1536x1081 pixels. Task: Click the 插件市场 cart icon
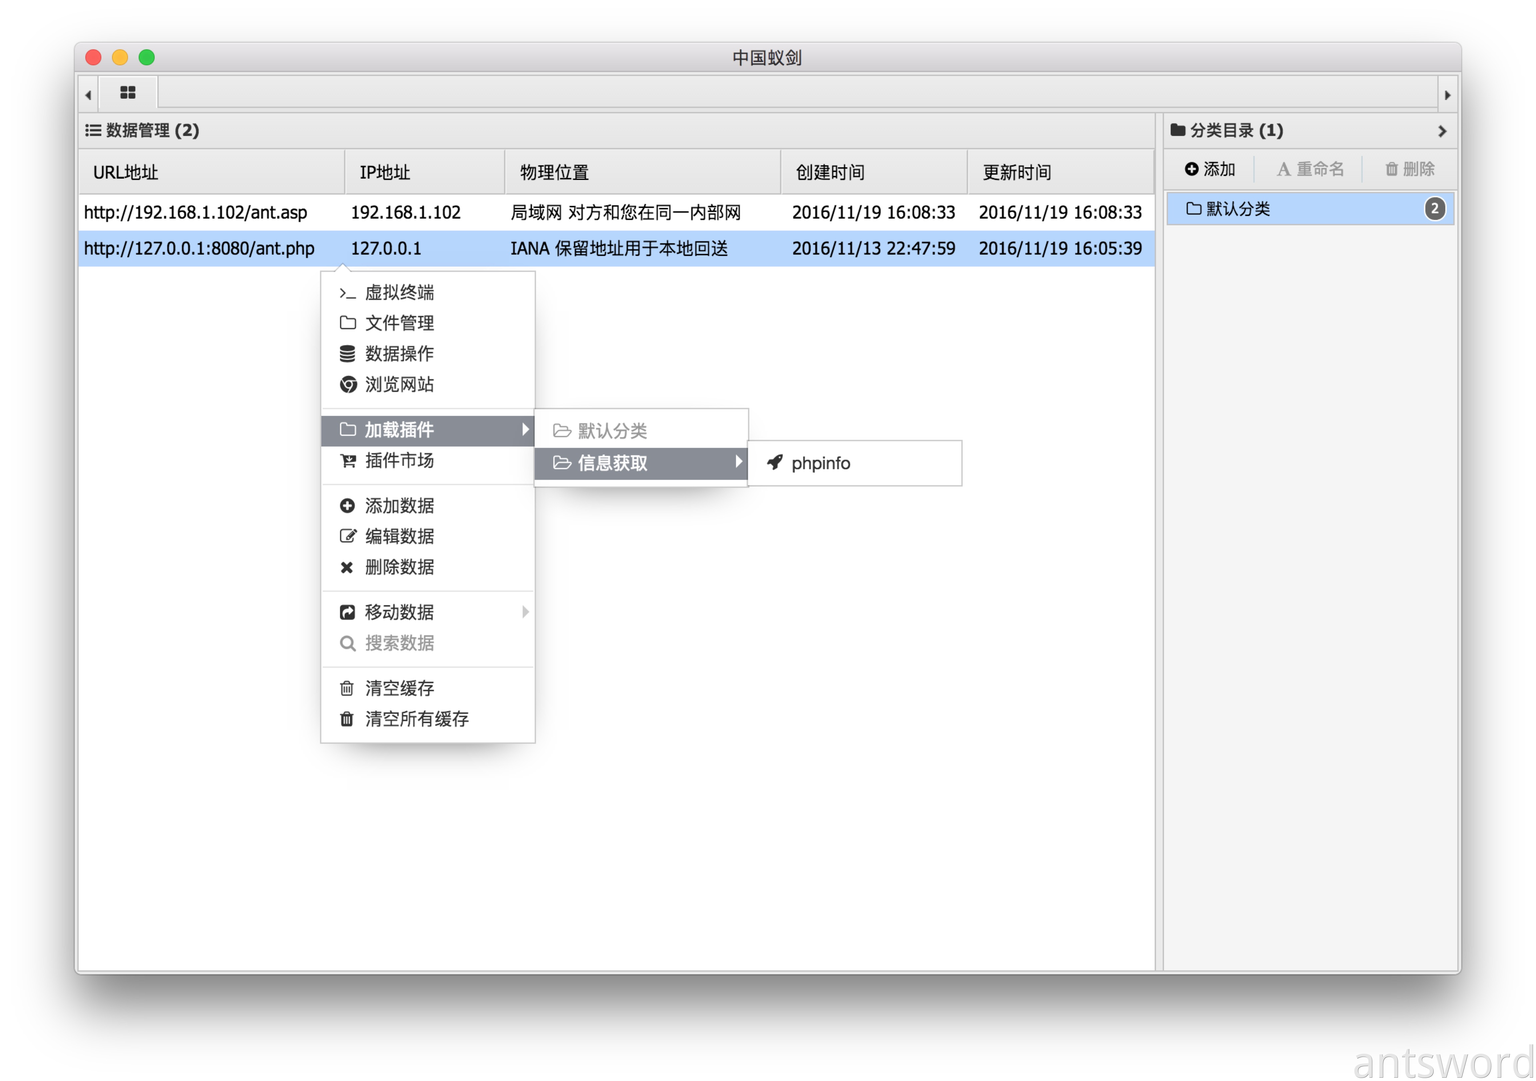pos(347,461)
